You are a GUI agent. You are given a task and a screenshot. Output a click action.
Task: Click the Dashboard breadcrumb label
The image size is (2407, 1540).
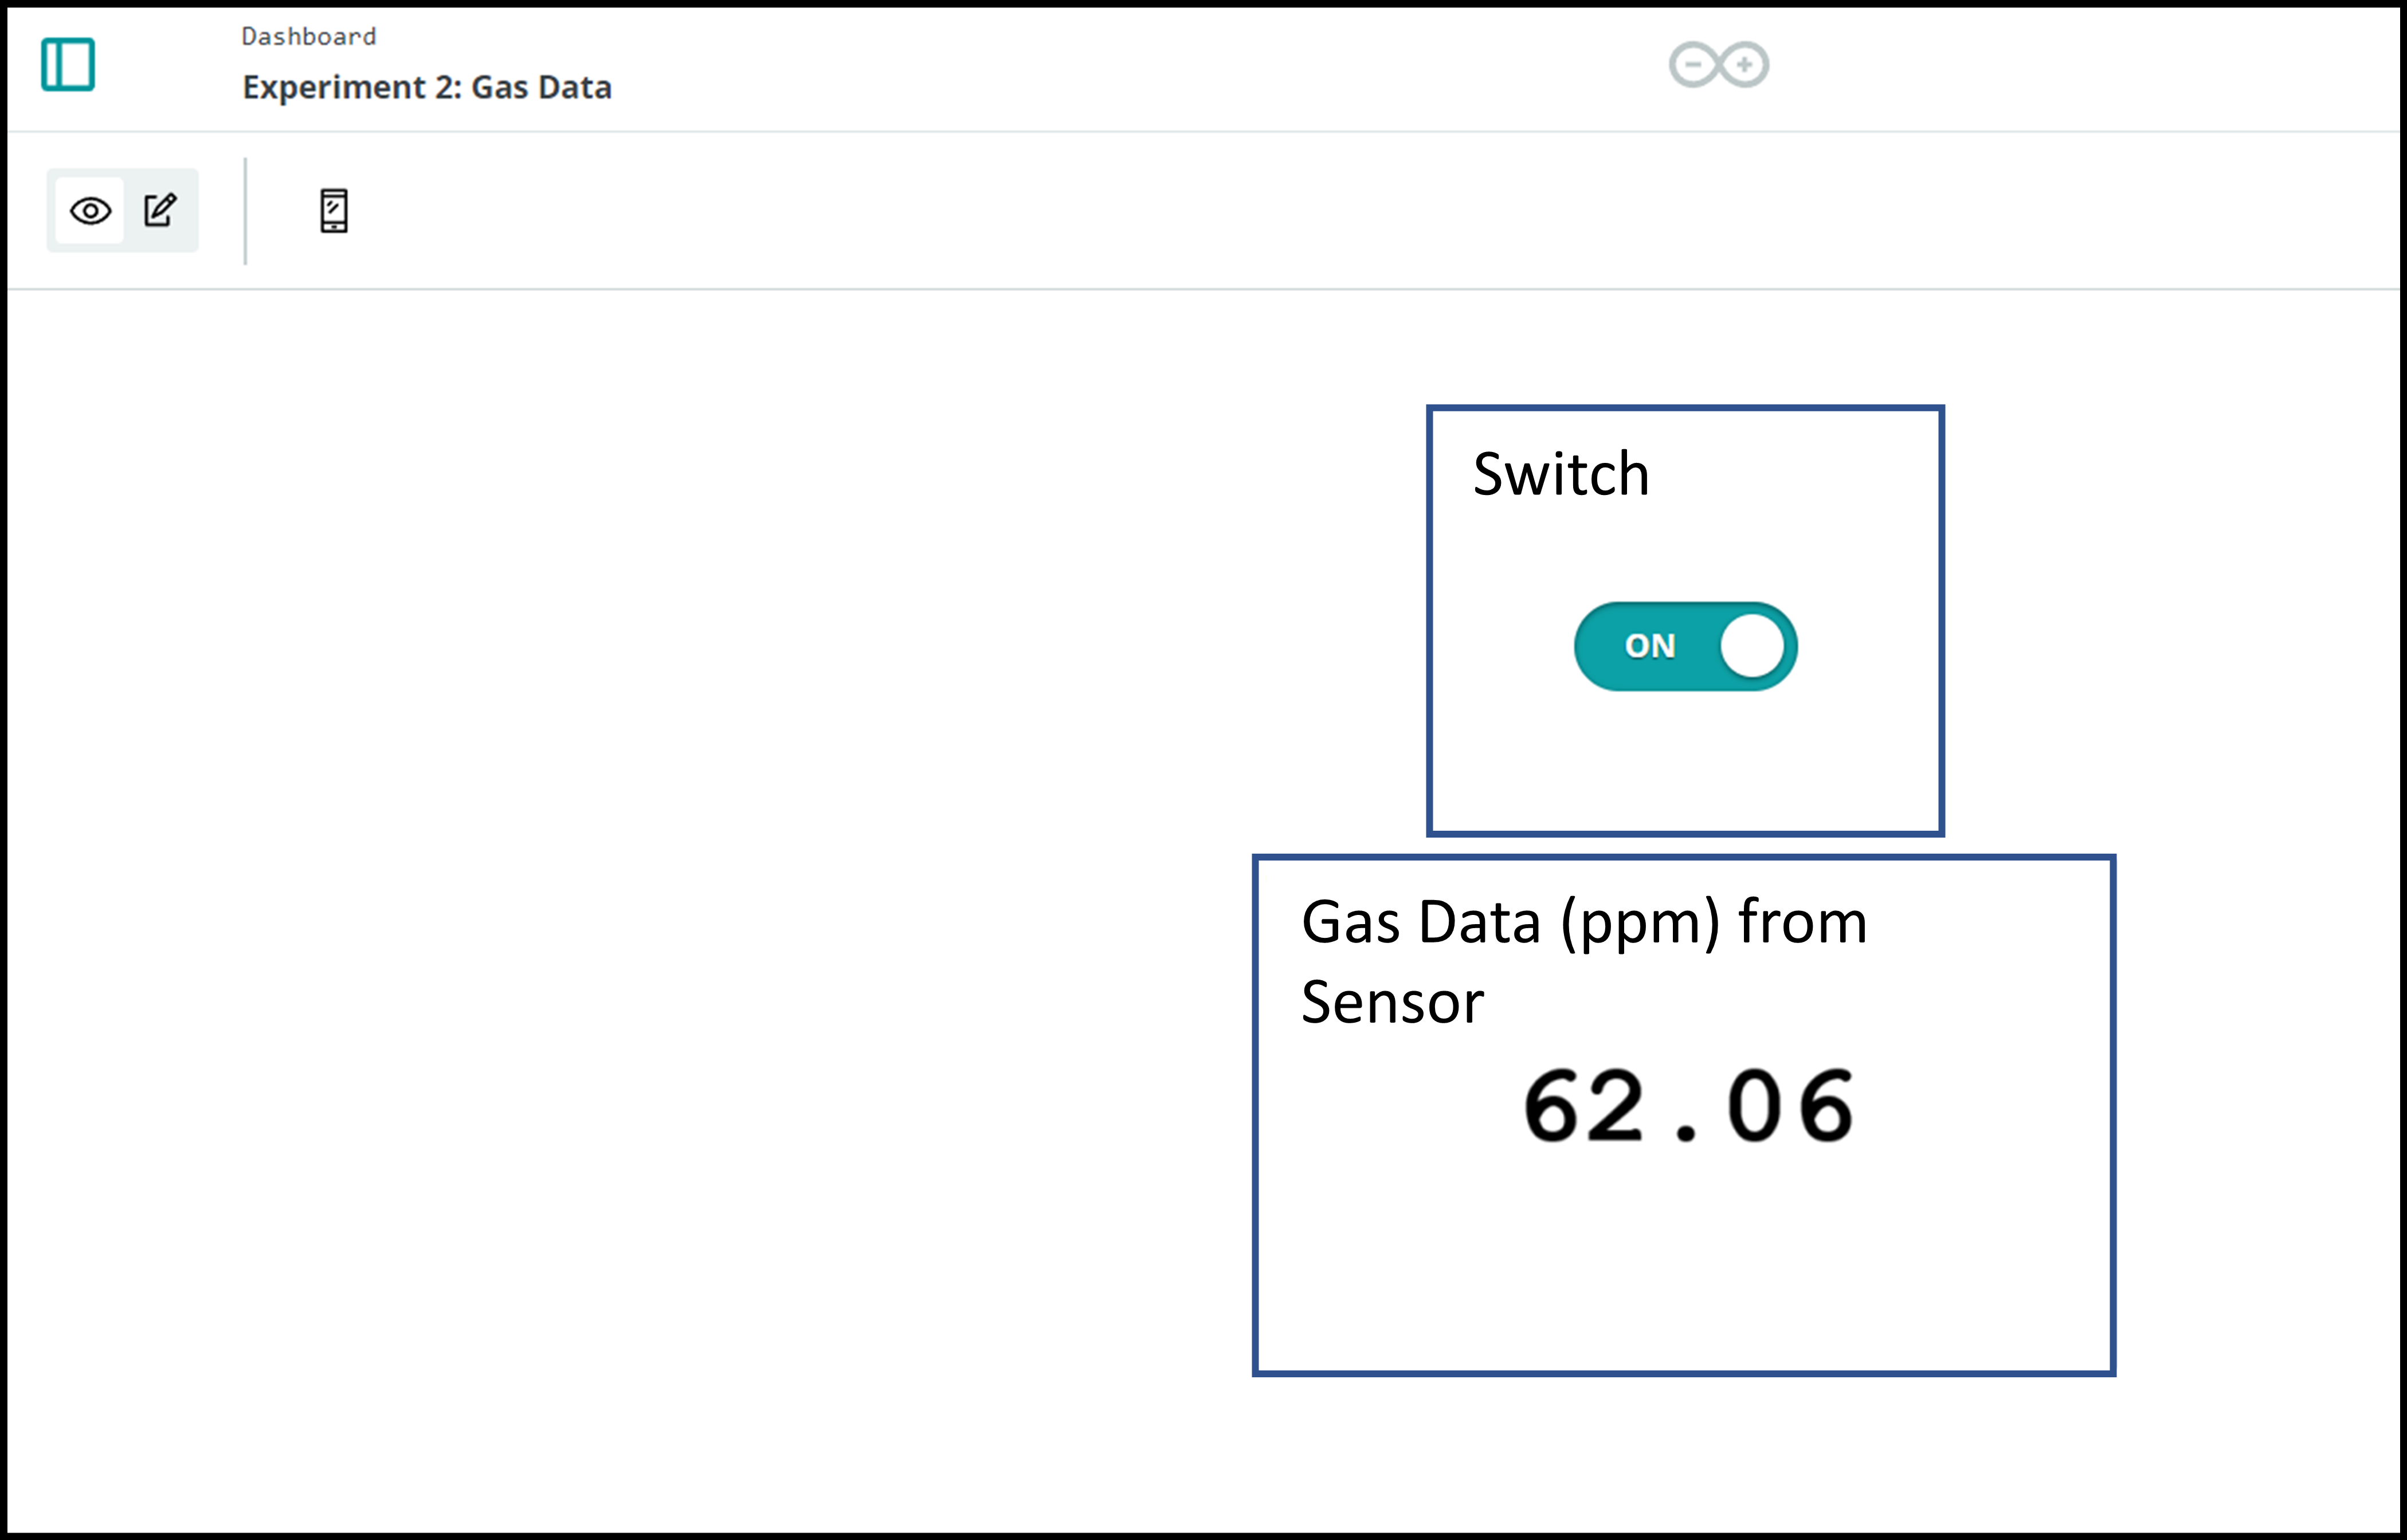tap(309, 37)
